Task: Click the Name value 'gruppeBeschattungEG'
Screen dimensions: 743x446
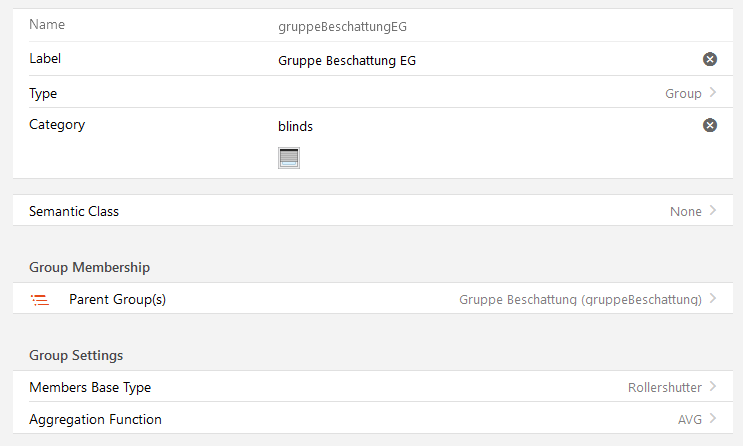Action: (342, 26)
